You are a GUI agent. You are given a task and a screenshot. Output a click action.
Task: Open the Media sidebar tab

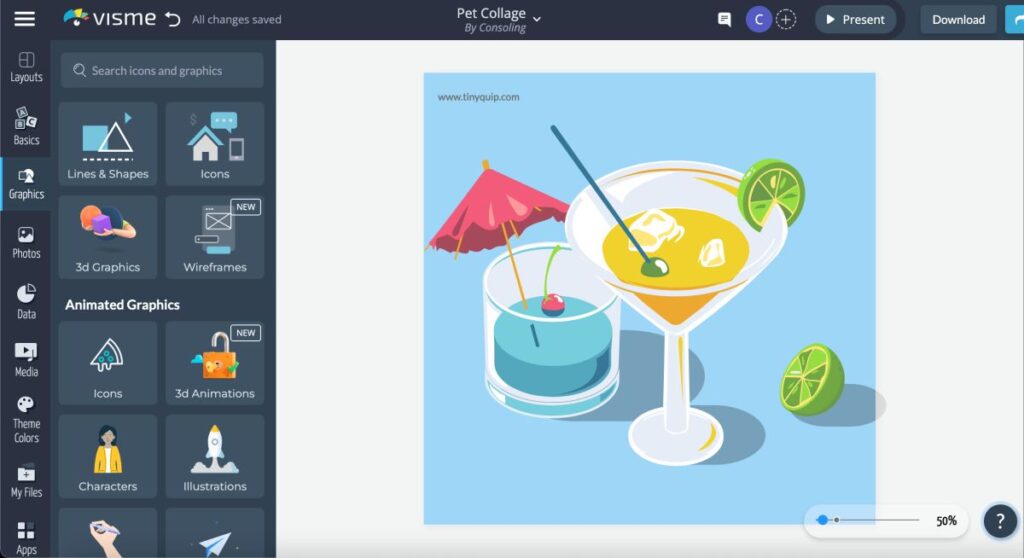(x=26, y=360)
